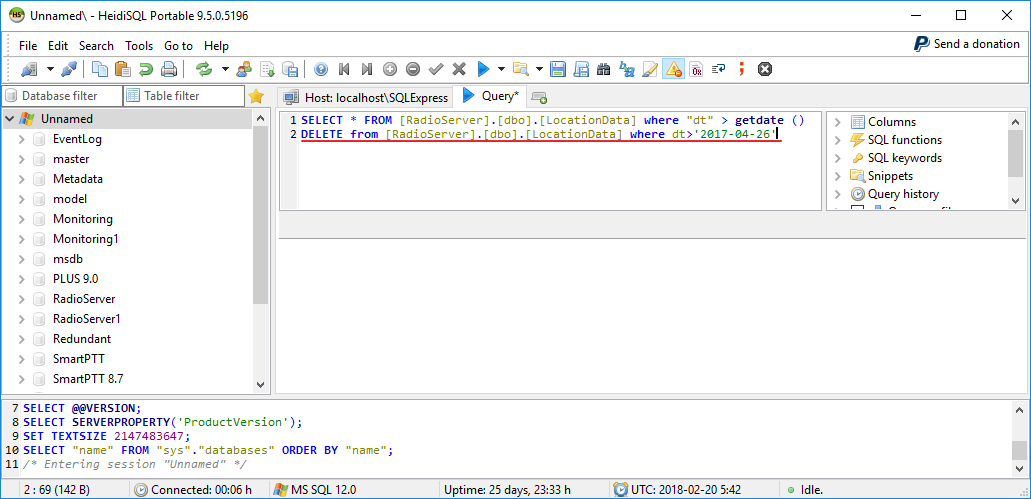Image resolution: width=1031 pixels, height=499 pixels.
Task: Click the Table filter field
Action: (184, 96)
